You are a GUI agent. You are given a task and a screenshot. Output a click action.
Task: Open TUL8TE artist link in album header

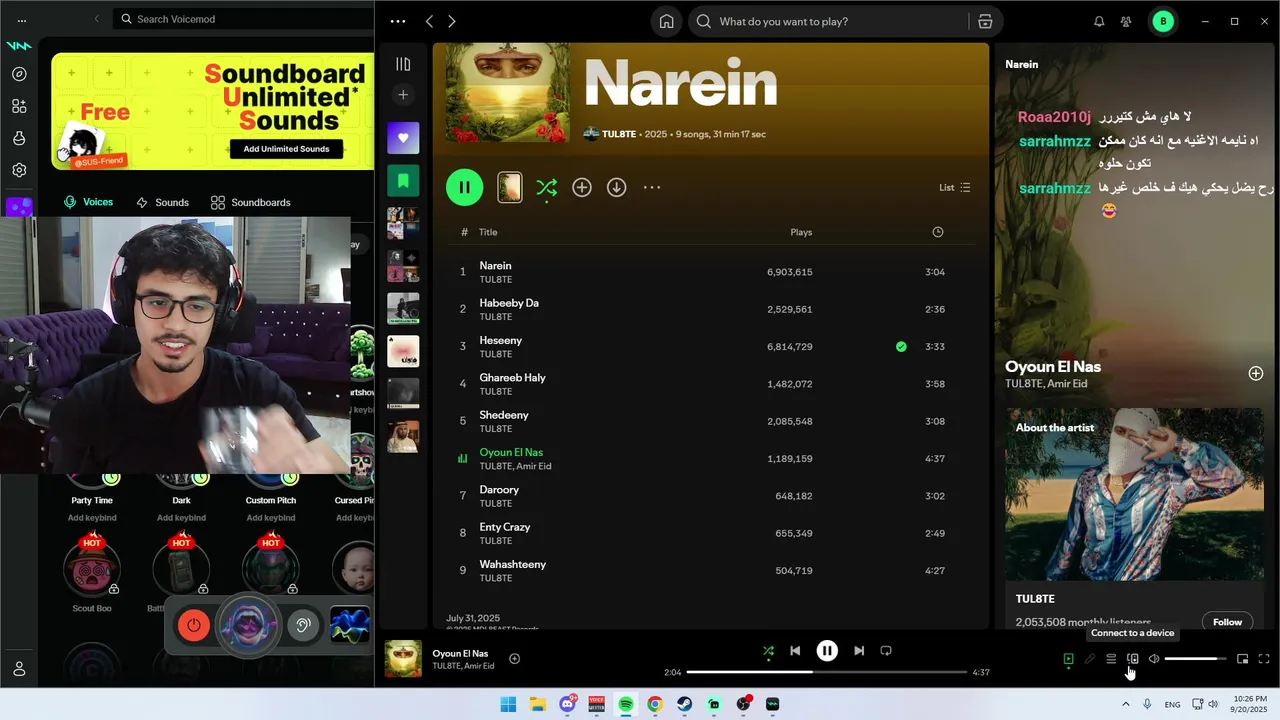(618, 134)
